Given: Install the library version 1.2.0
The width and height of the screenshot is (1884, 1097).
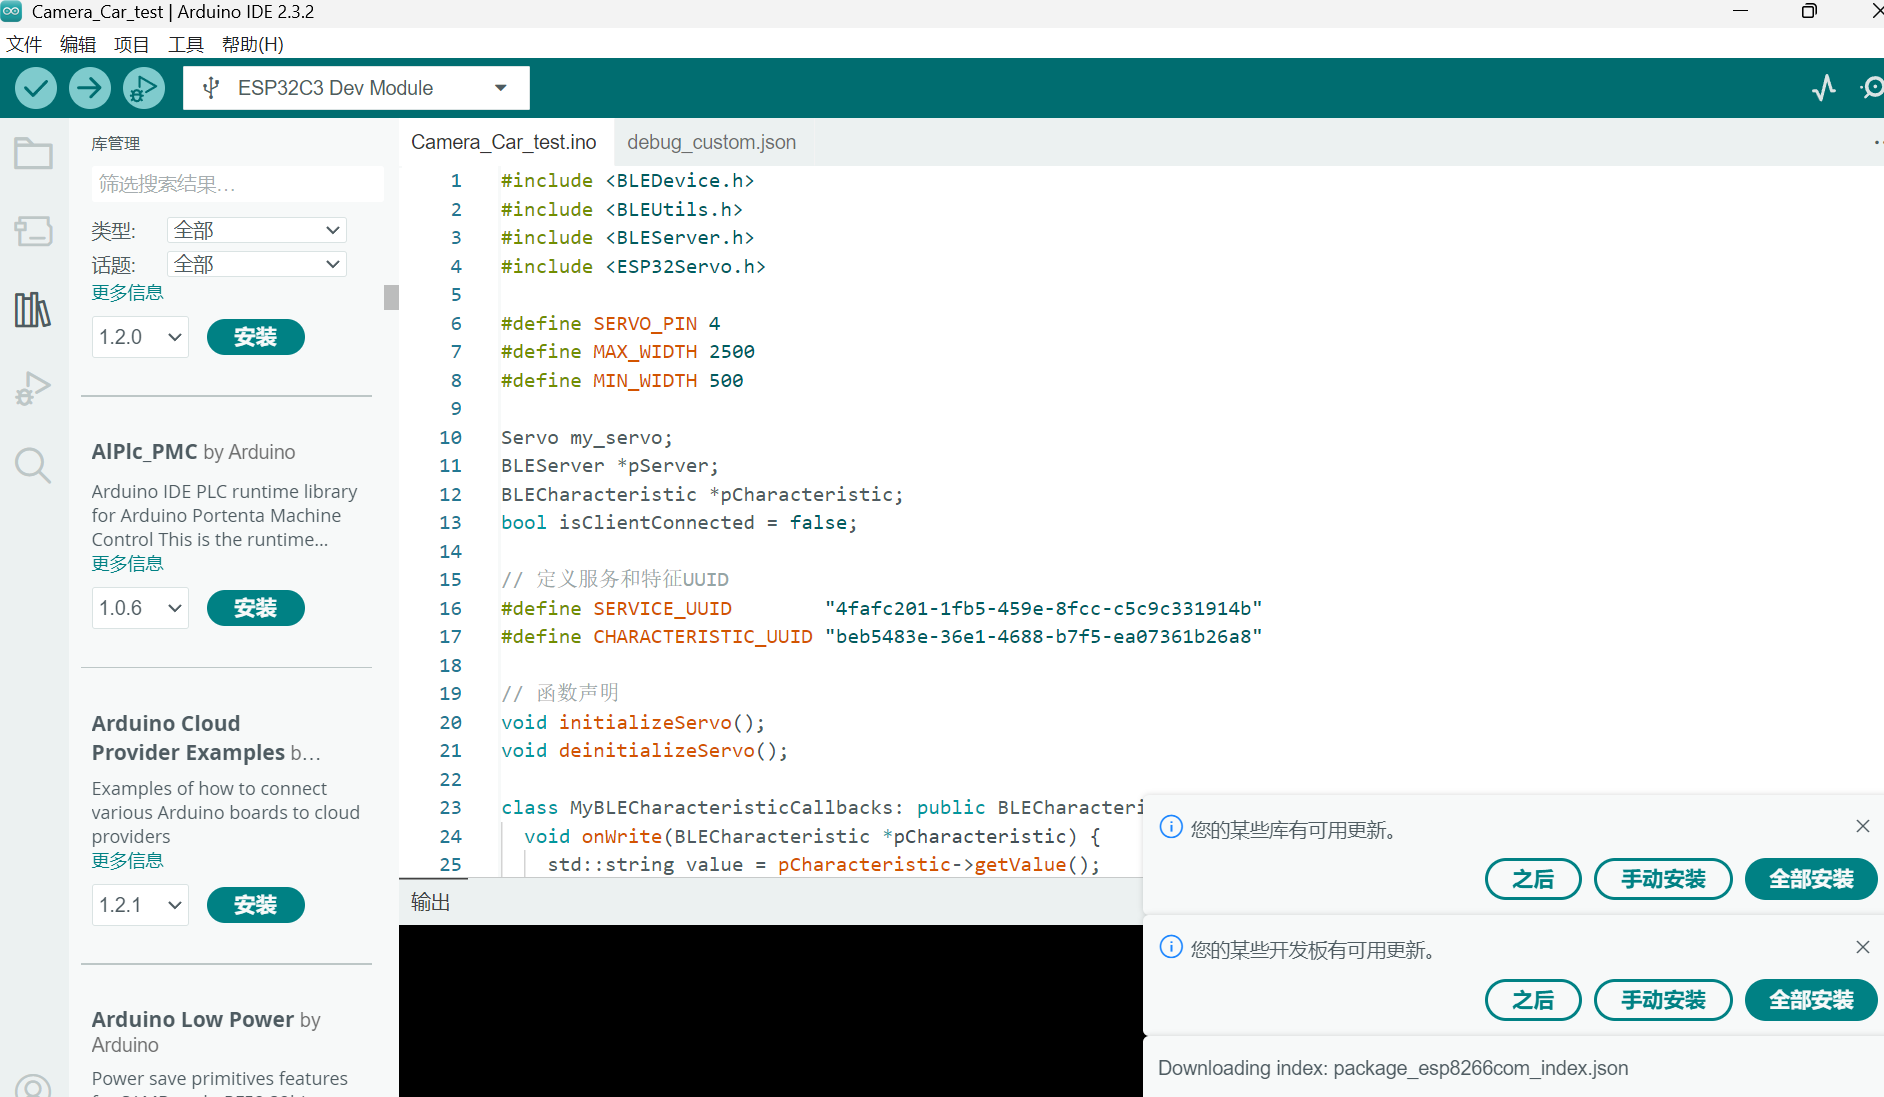Looking at the screenshot, I should point(256,337).
